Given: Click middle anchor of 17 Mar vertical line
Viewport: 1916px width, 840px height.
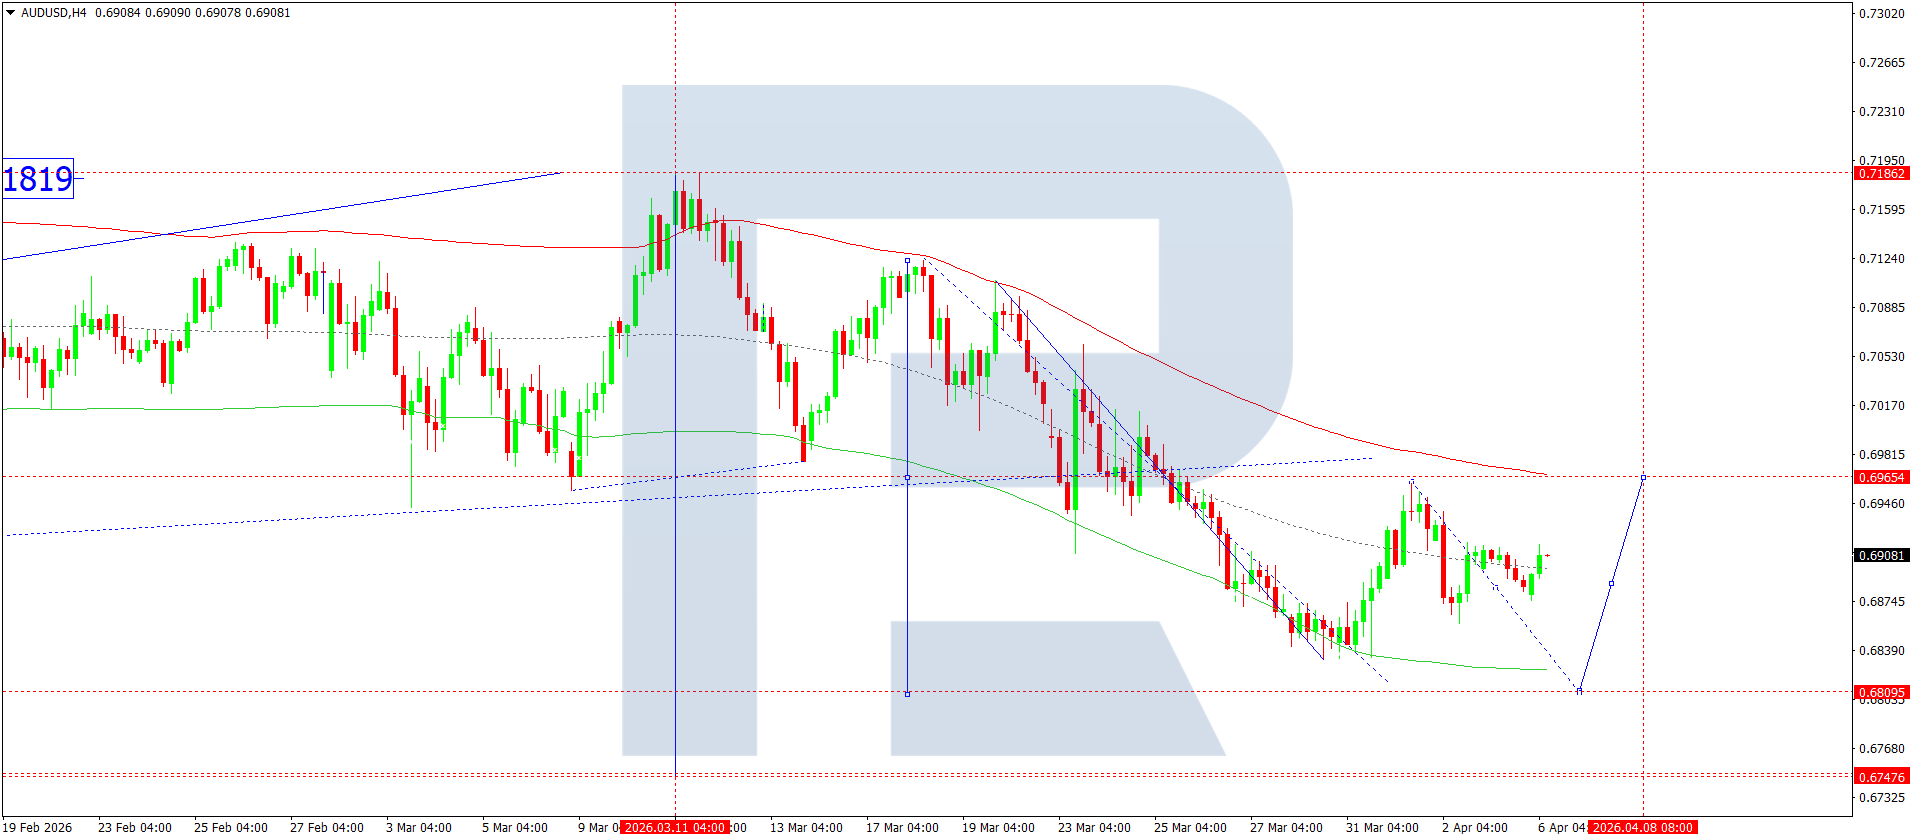Looking at the screenshot, I should coord(907,477).
